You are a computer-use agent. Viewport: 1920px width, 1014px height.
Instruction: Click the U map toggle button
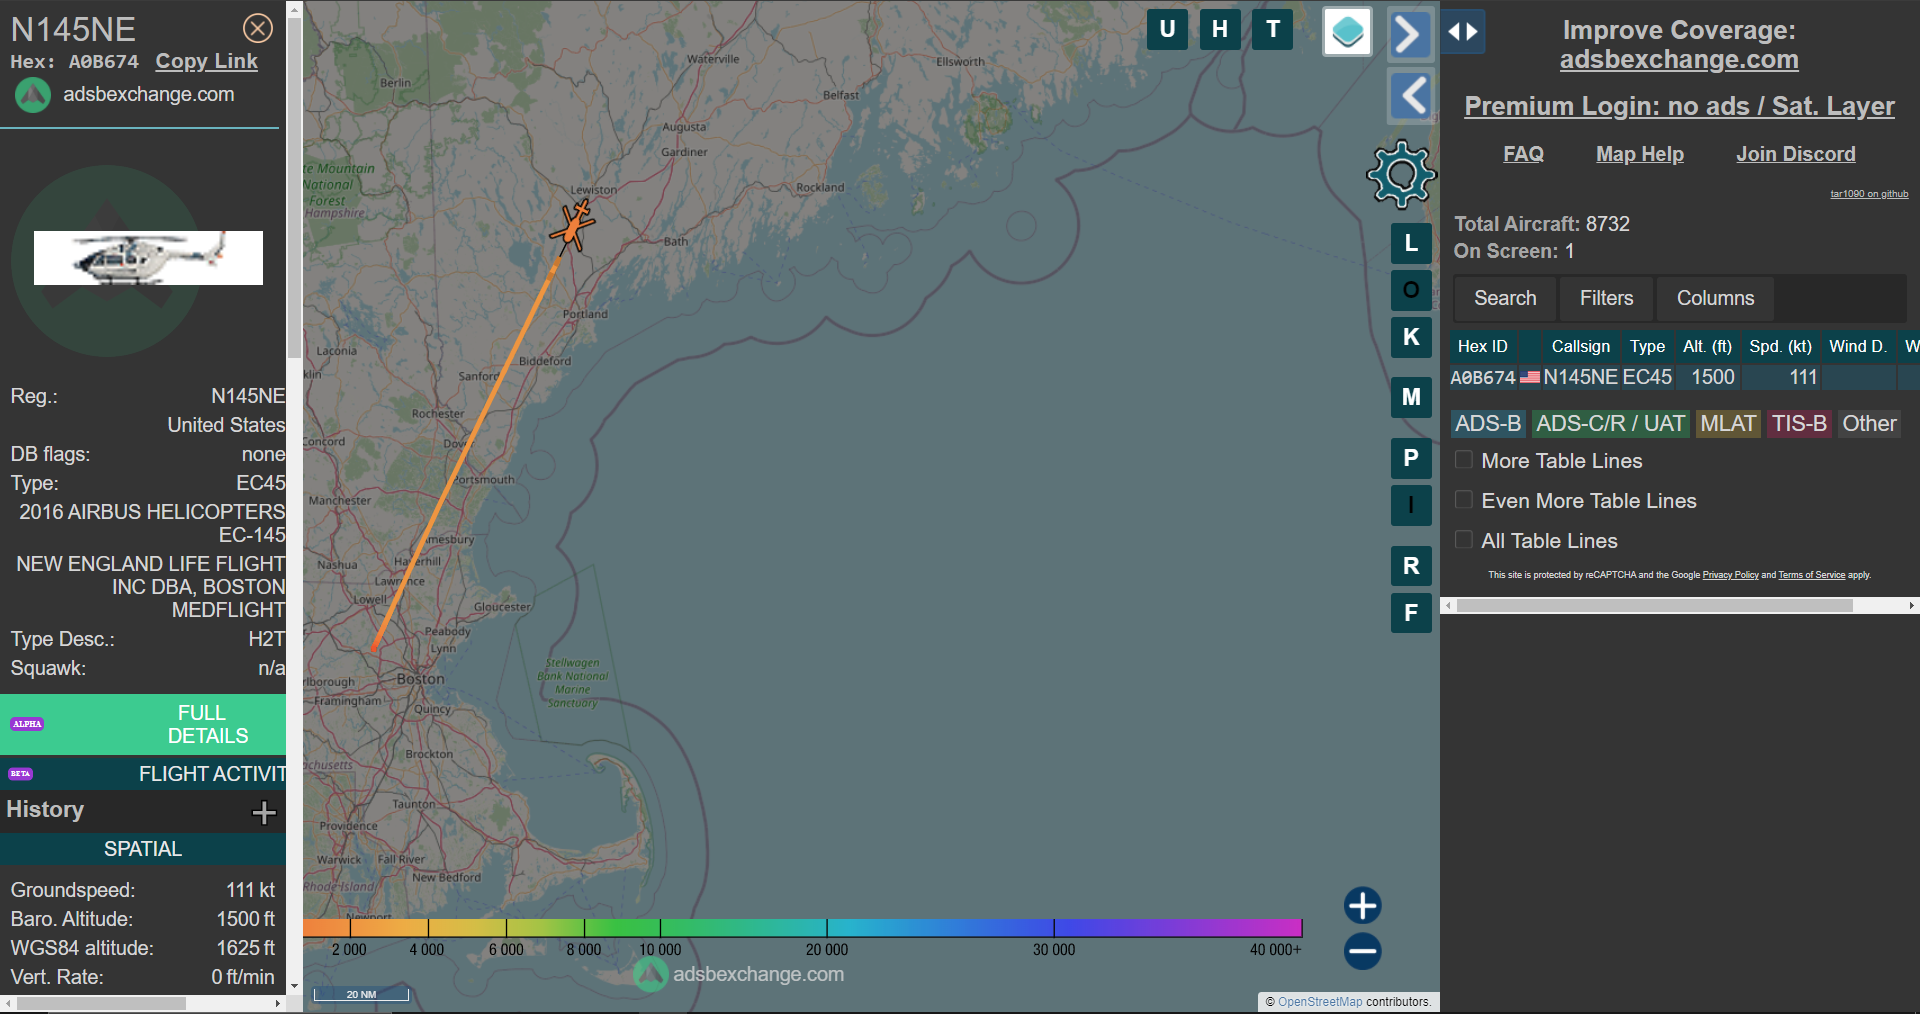point(1167,29)
